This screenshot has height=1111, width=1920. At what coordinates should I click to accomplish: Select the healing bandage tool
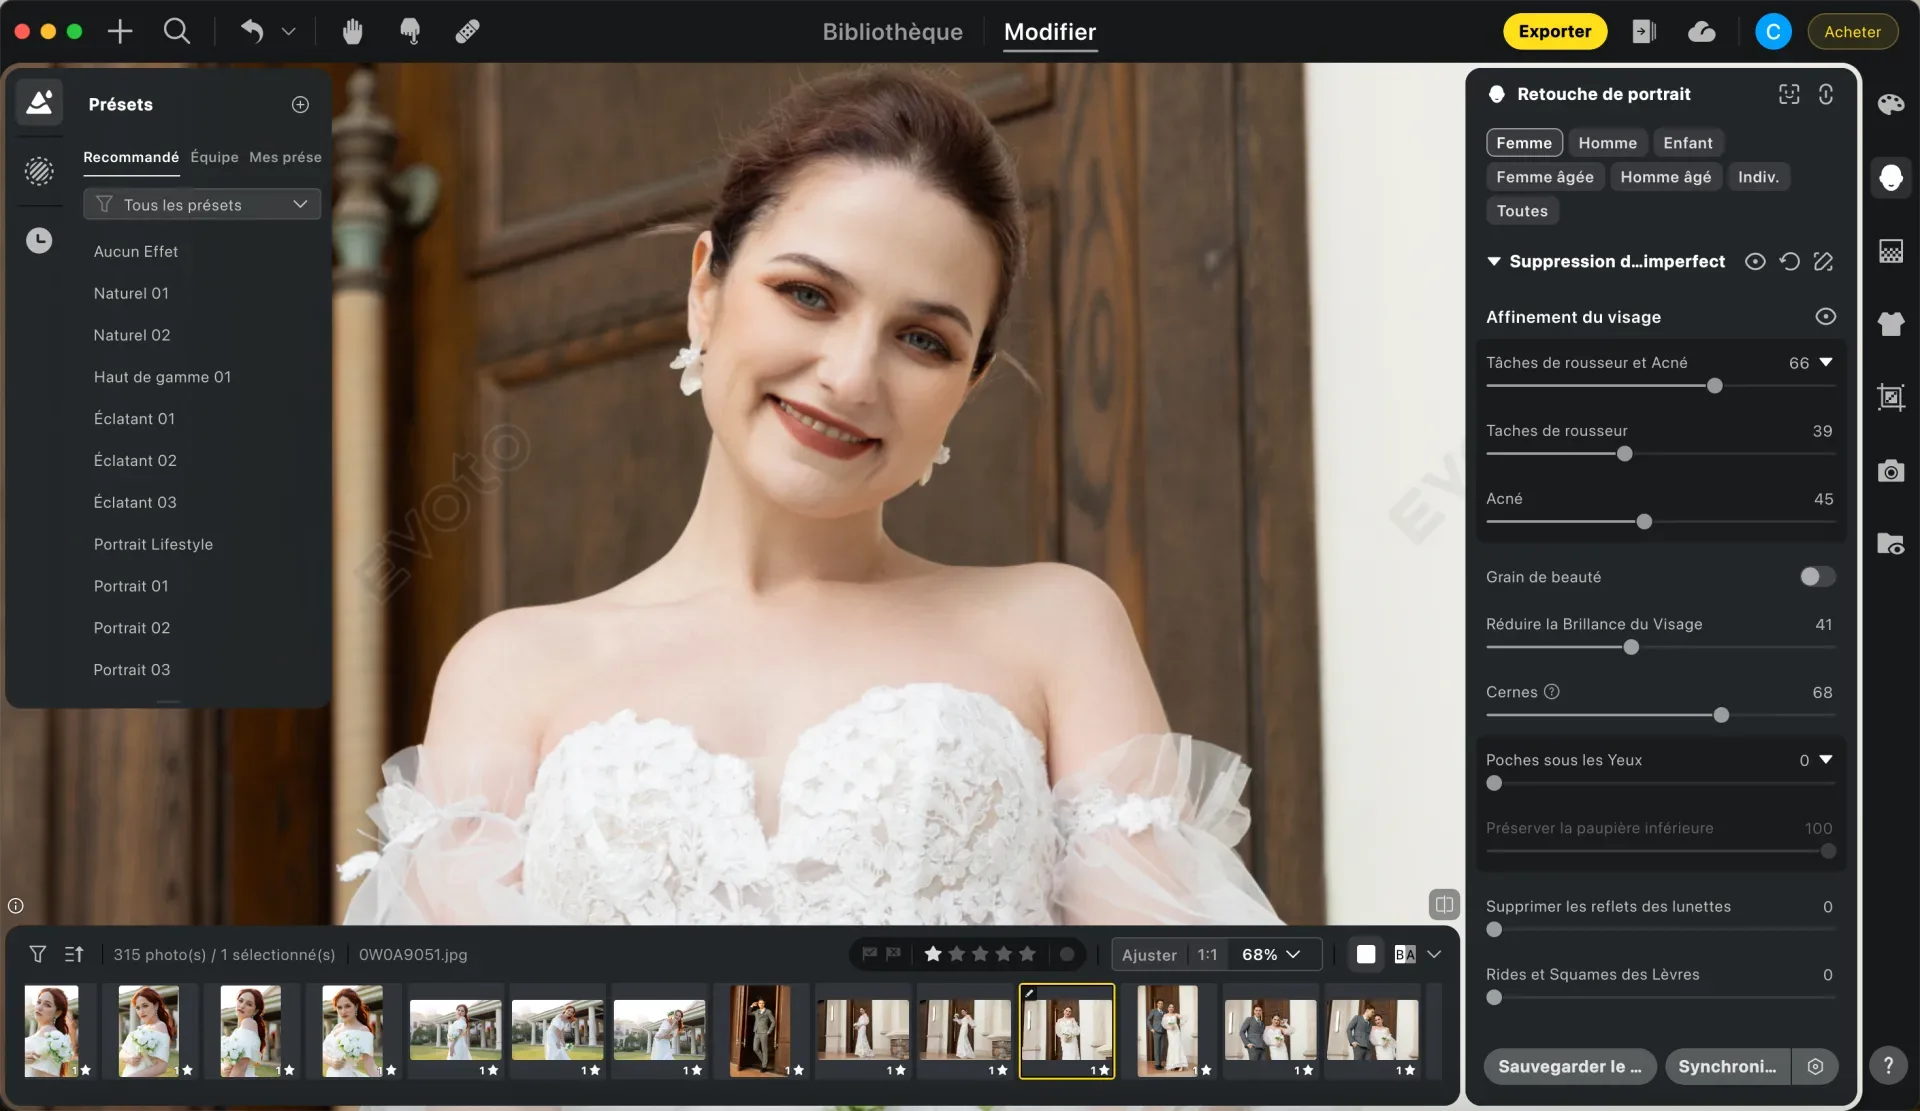(467, 32)
